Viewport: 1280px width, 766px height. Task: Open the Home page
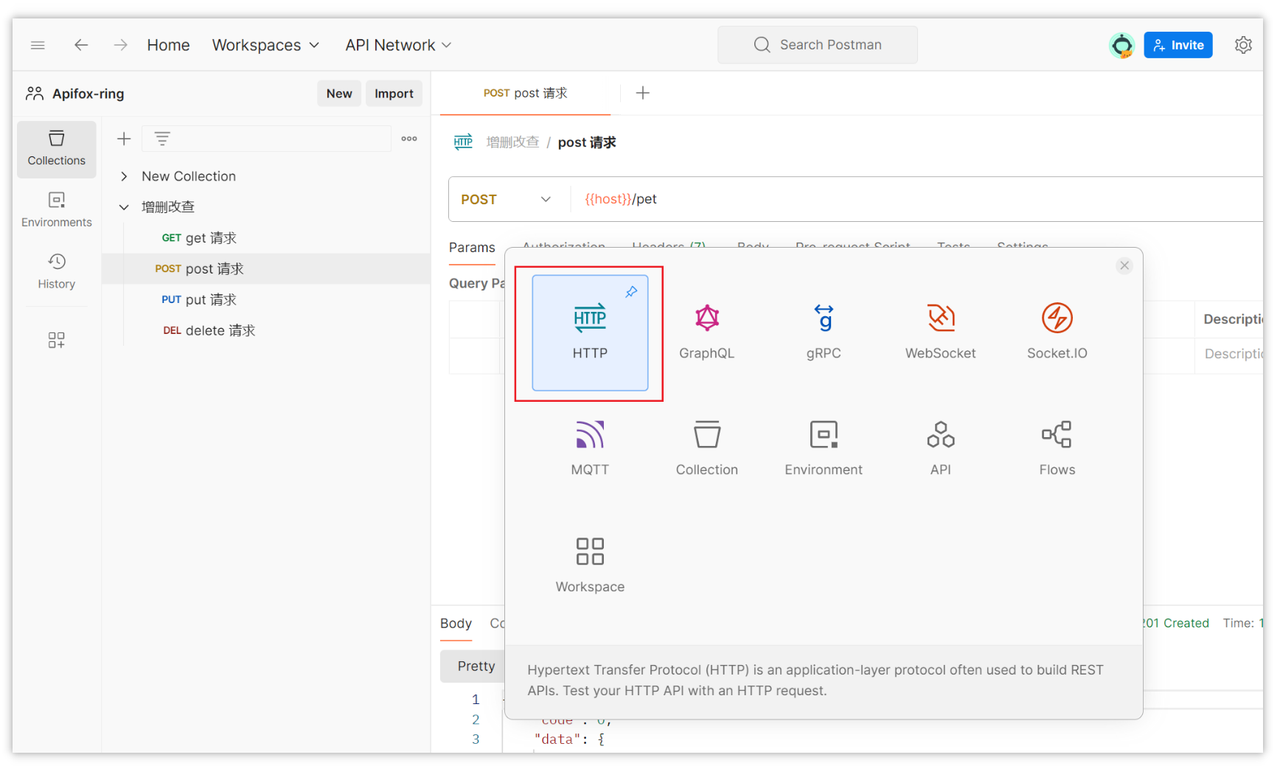pos(168,45)
